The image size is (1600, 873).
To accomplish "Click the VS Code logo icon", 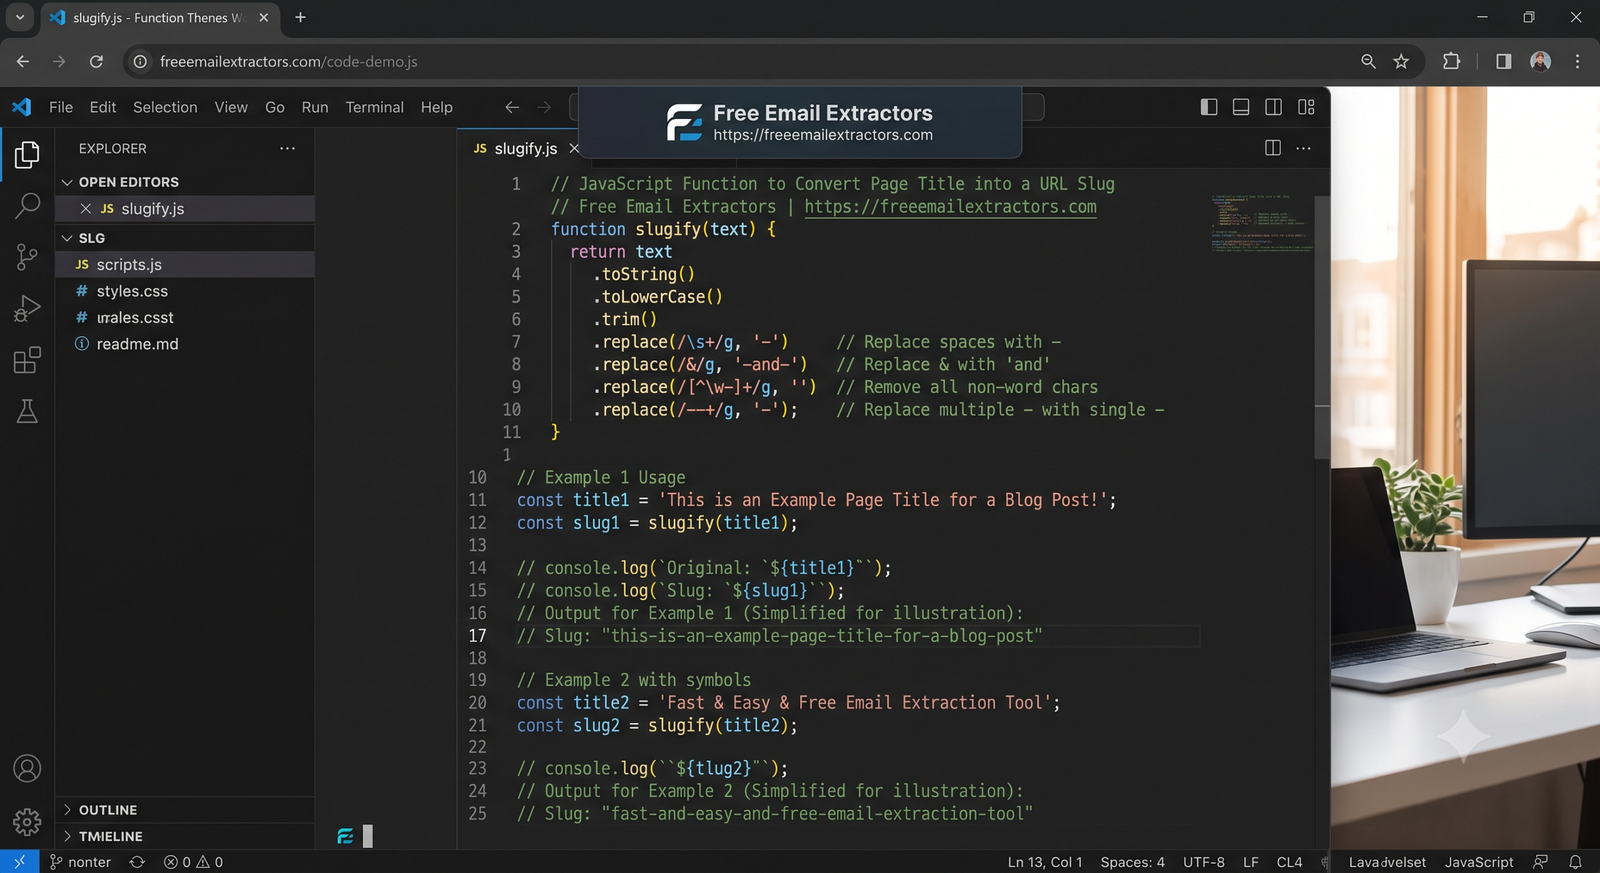I will pos(22,107).
